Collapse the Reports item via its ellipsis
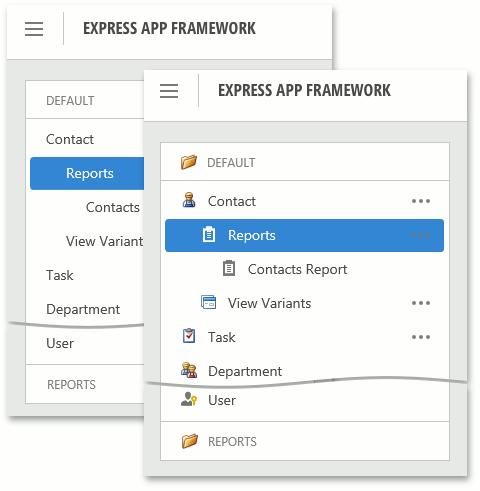This screenshot has height=491, width=480. click(x=421, y=235)
